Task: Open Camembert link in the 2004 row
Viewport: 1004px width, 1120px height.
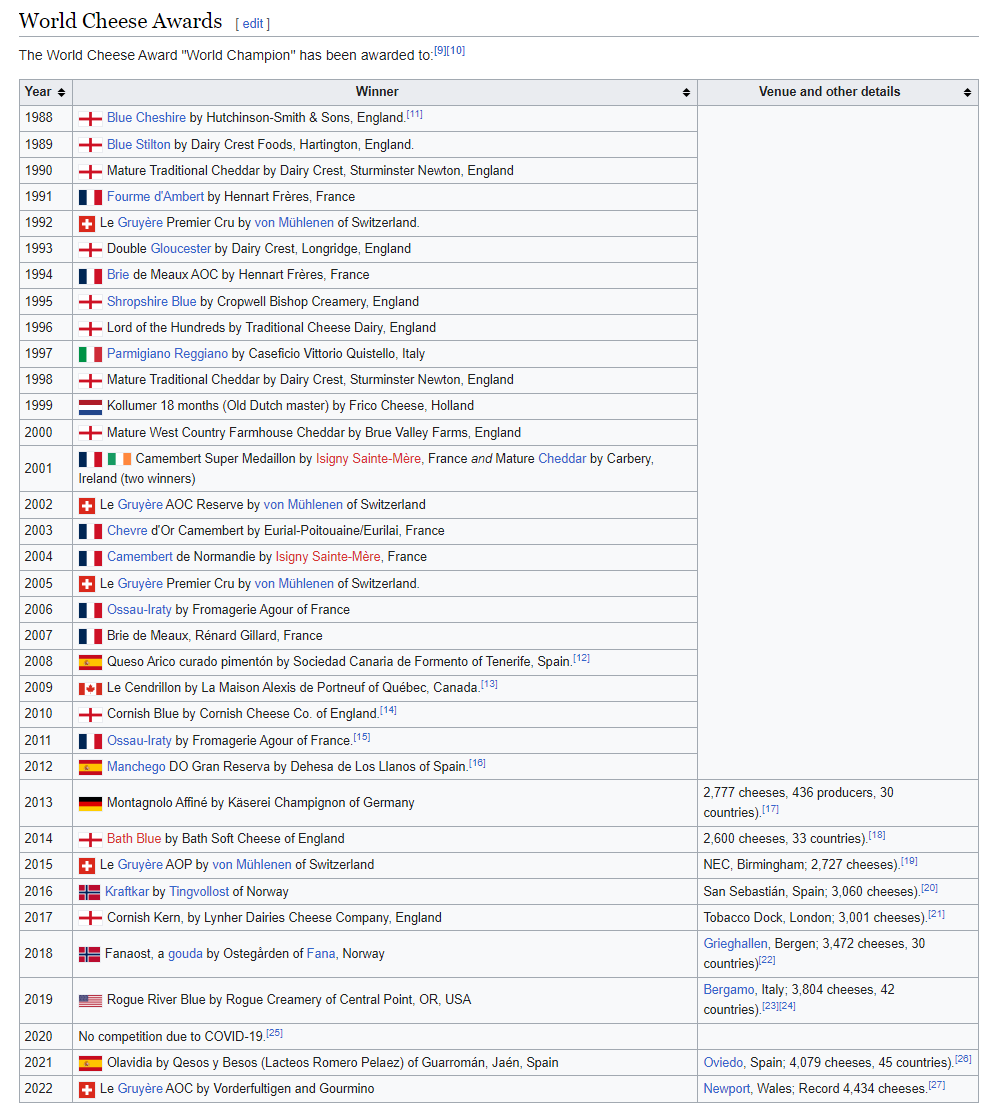Action: (140, 556)
